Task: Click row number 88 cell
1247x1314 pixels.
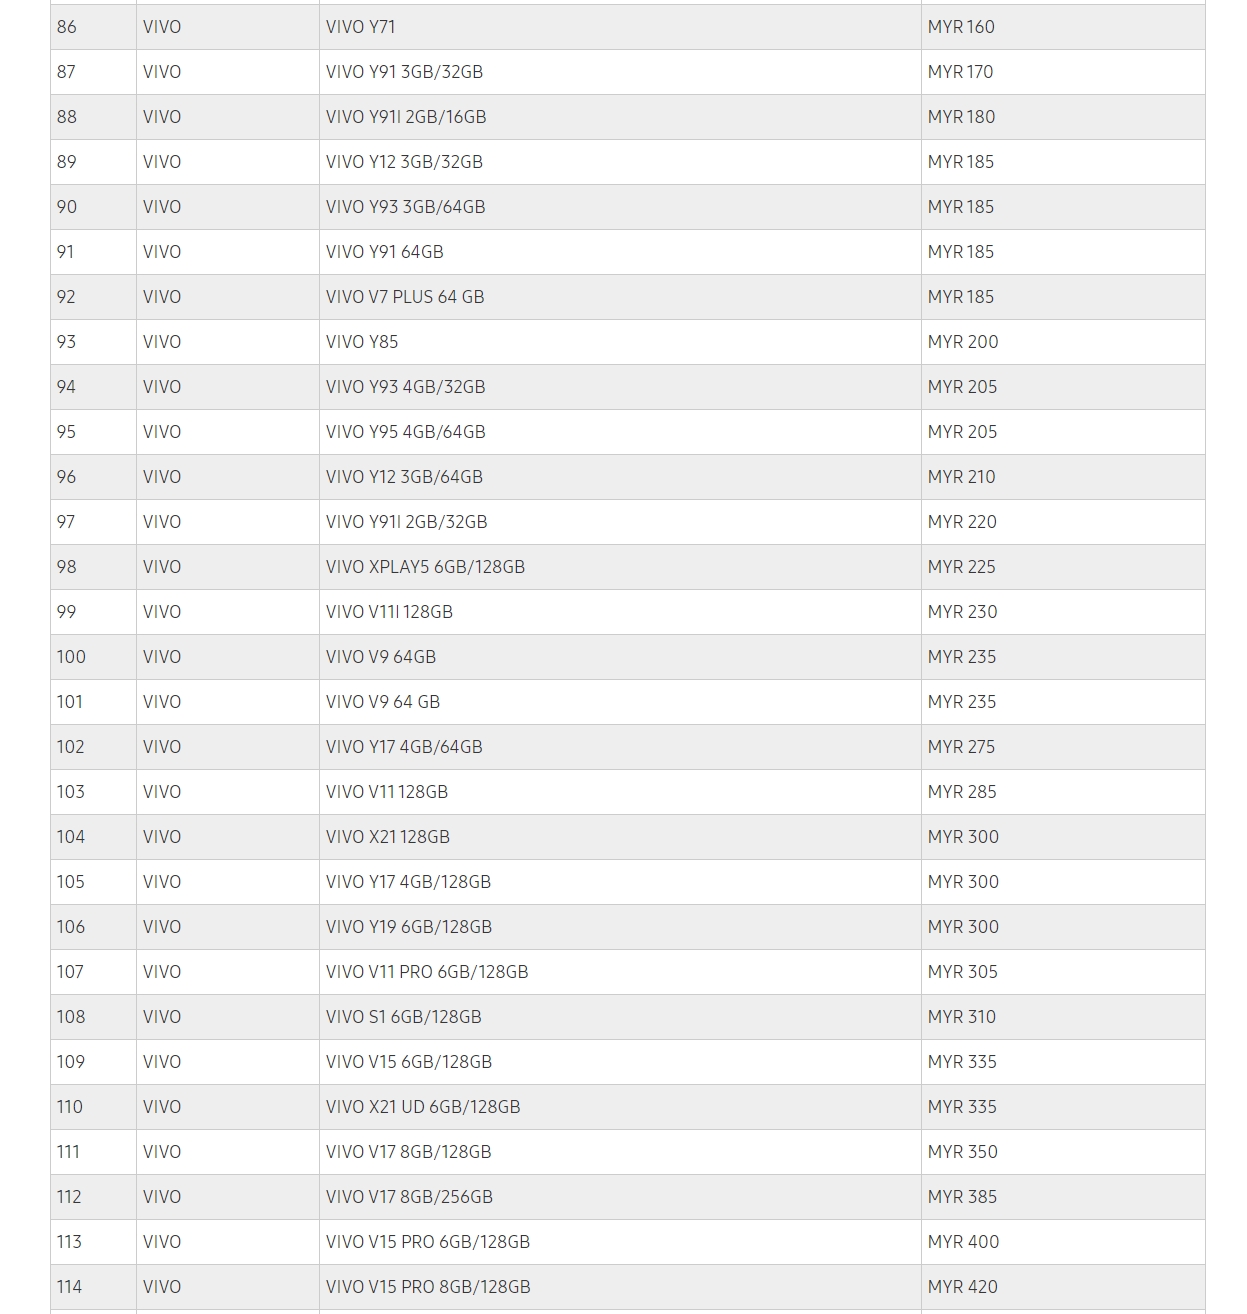Action: click(x=67, y=117)
